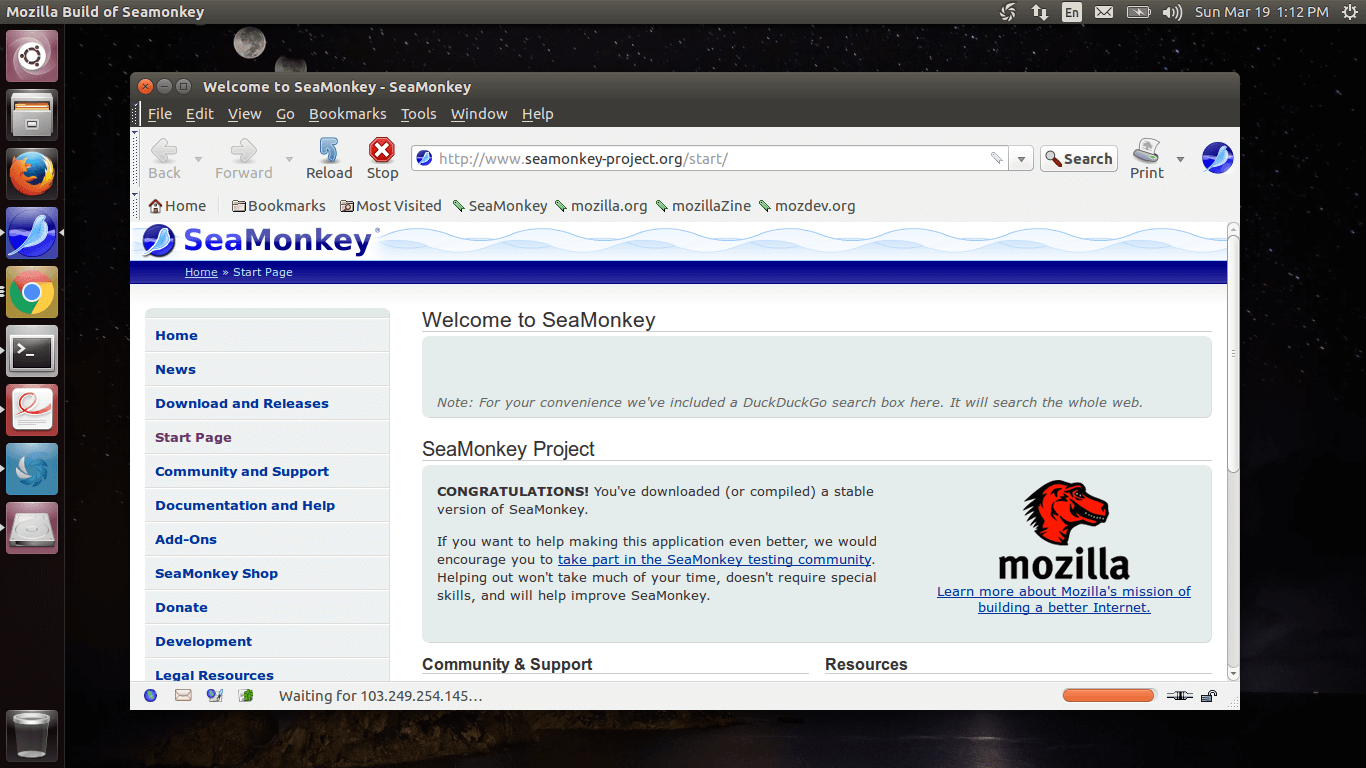Launch Google Chrome from the dock
Image resolution: width=1366 pixels, height=768 pixels.
(32, 292)
